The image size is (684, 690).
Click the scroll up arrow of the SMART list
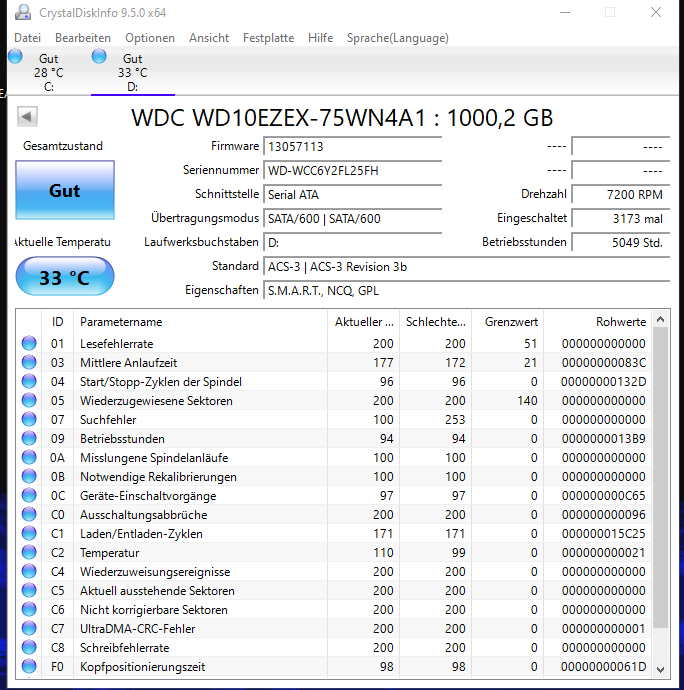coord(660,319)
